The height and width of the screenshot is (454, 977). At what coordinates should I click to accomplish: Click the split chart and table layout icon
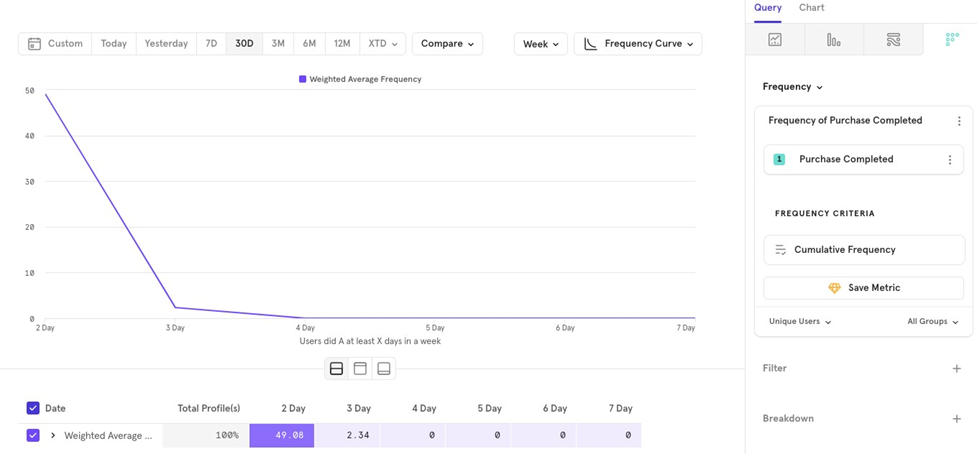click(336, 369)
